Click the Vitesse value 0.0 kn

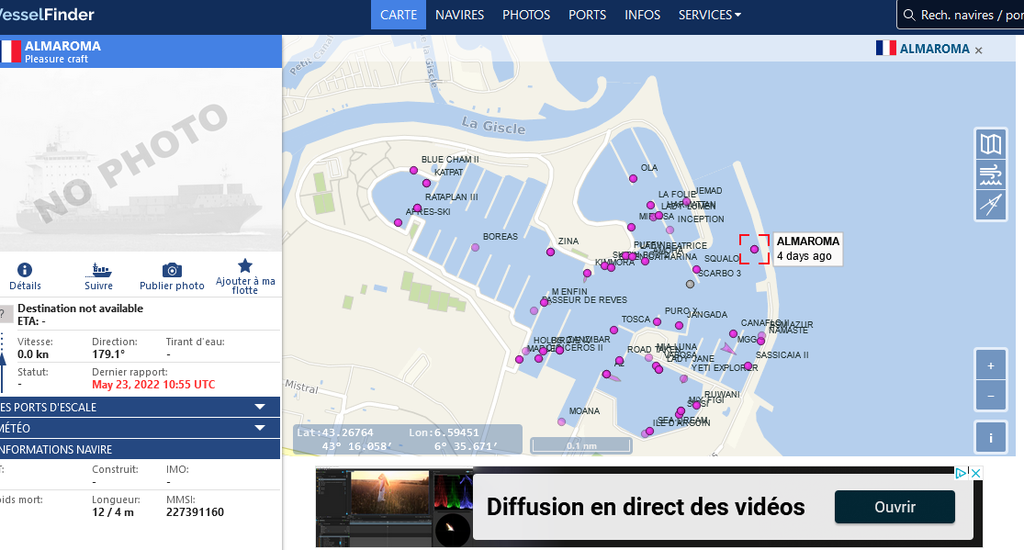[x=33, y=354]
